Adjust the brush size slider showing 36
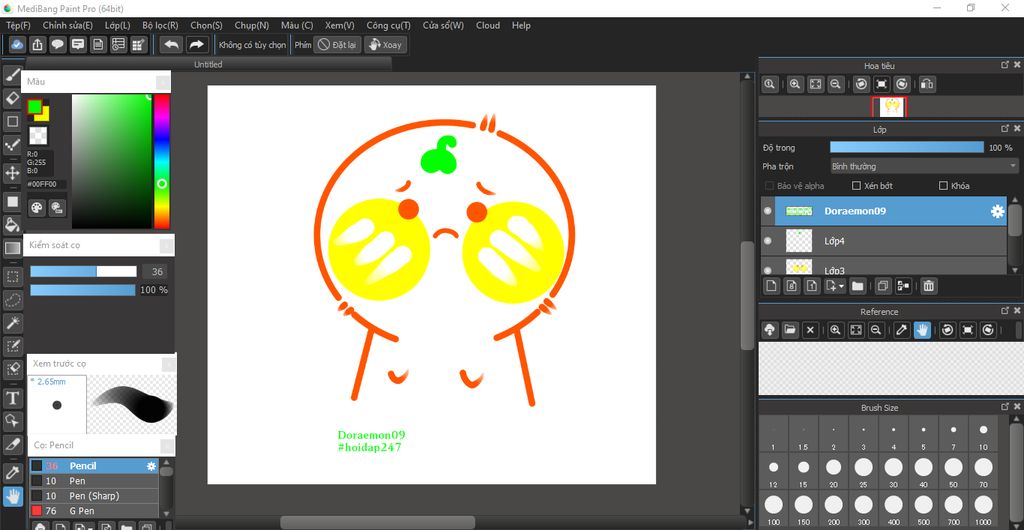Screen dimensions: 1024x530 pyautogui.click(x=83, y=272)
